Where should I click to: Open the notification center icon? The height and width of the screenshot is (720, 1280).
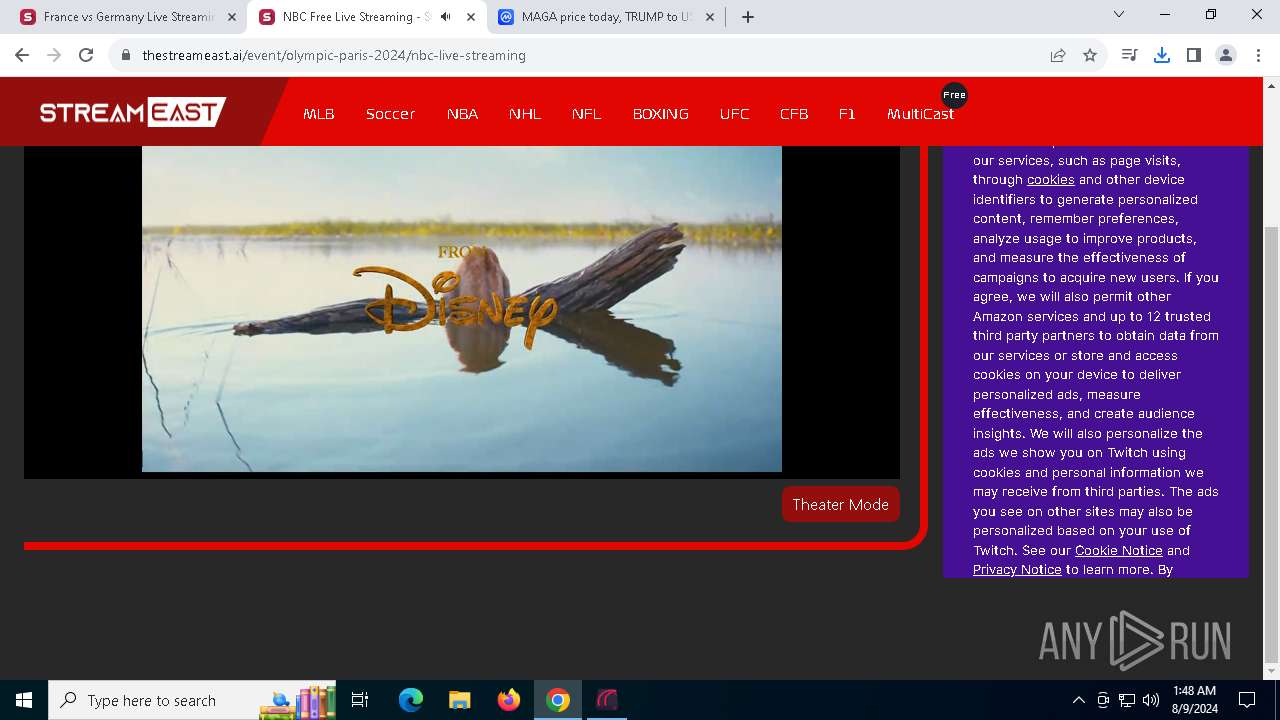coord(1248,700)
